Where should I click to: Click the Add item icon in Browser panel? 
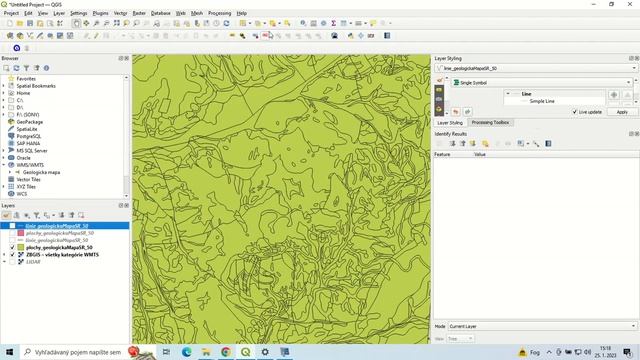point(6,68)
